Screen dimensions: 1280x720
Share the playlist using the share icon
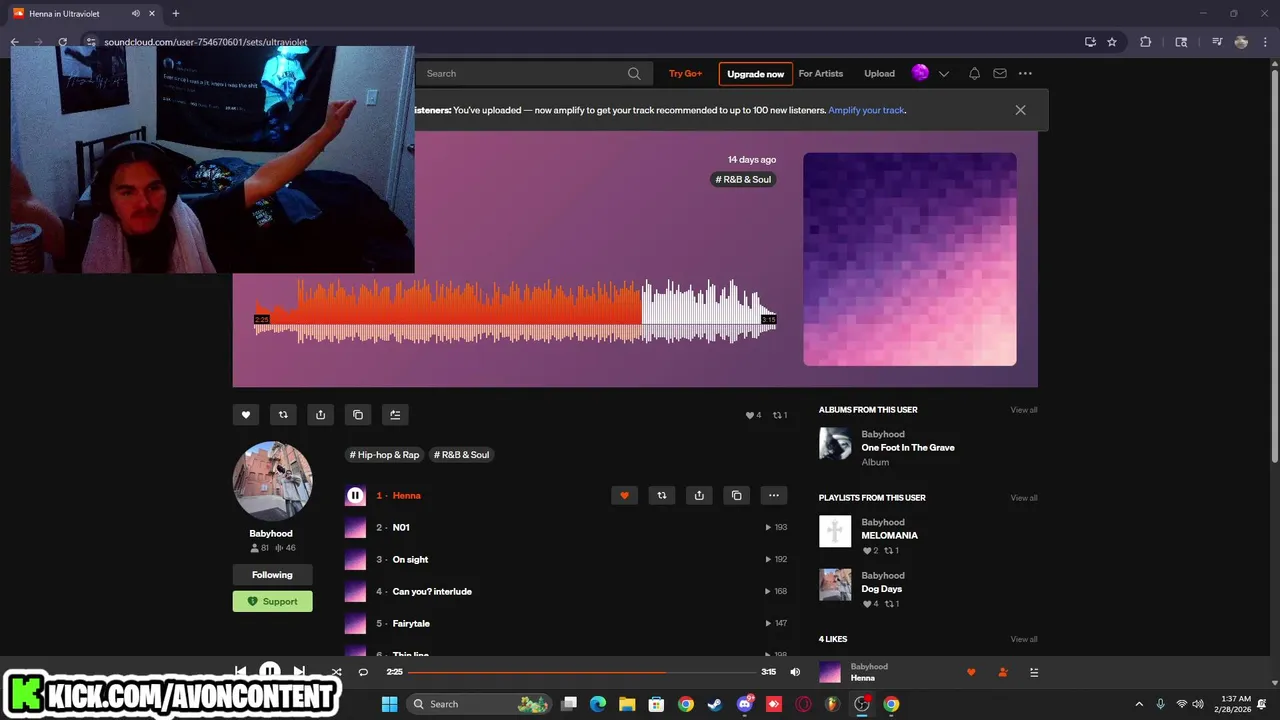pos(320,415)
